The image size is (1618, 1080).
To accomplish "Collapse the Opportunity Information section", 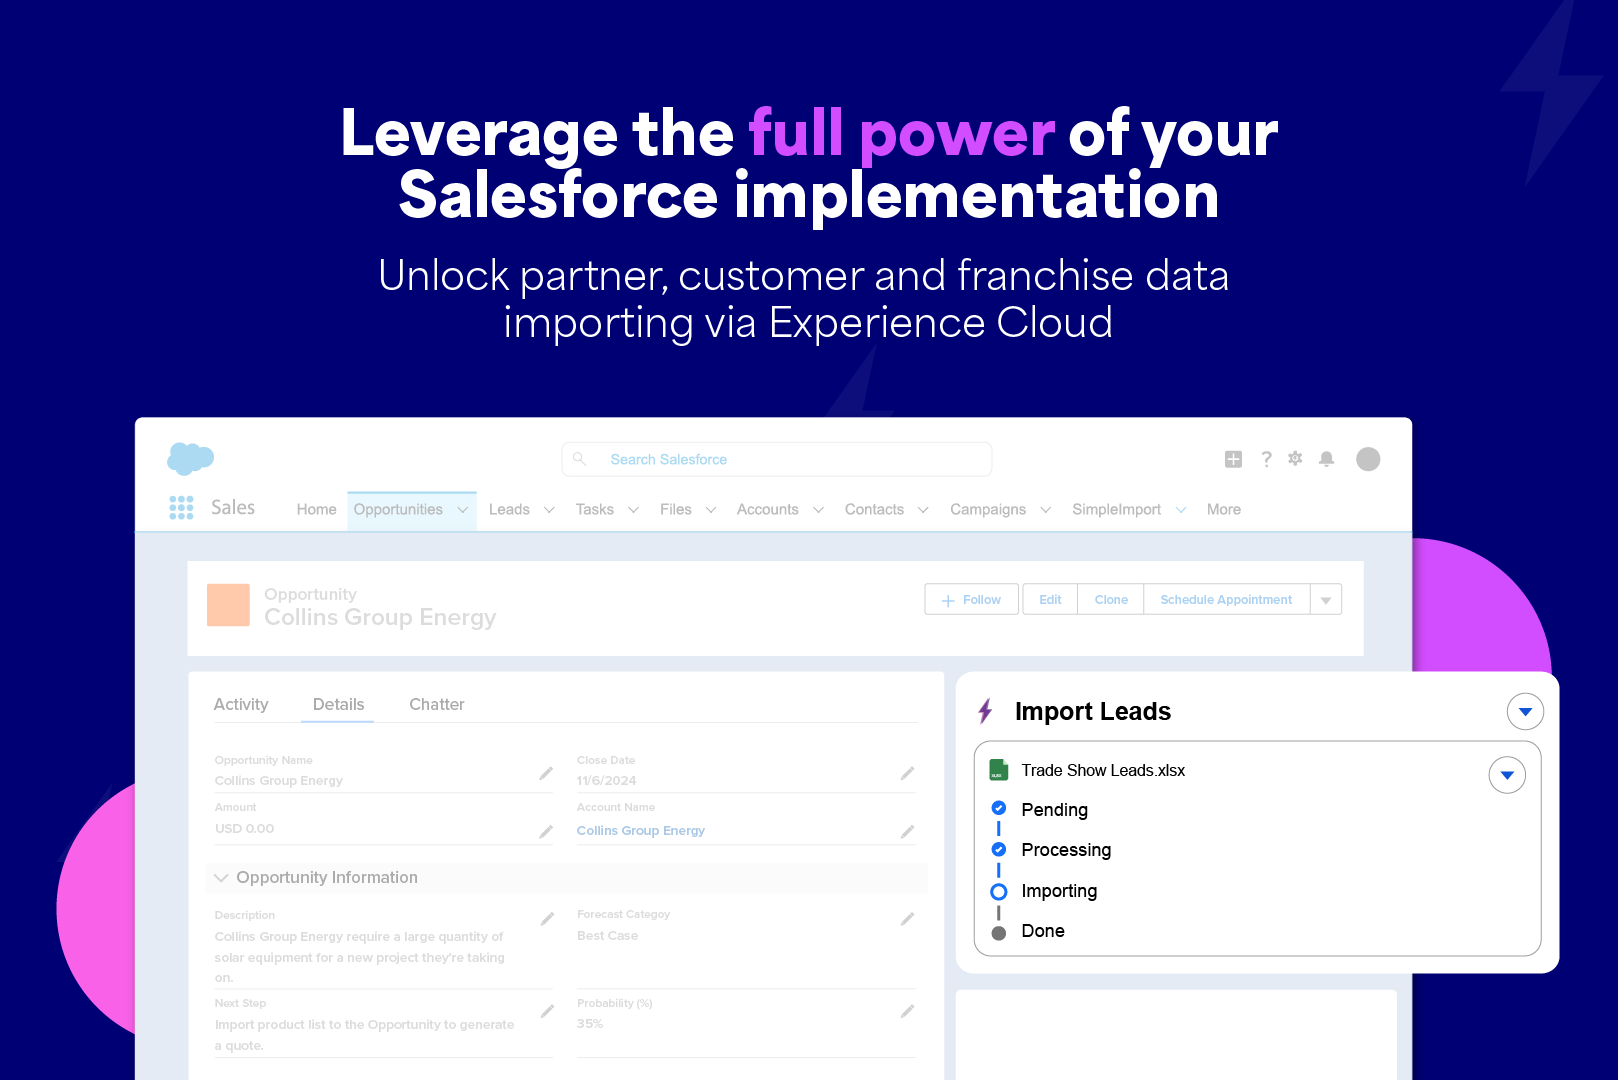I will 221,878.
